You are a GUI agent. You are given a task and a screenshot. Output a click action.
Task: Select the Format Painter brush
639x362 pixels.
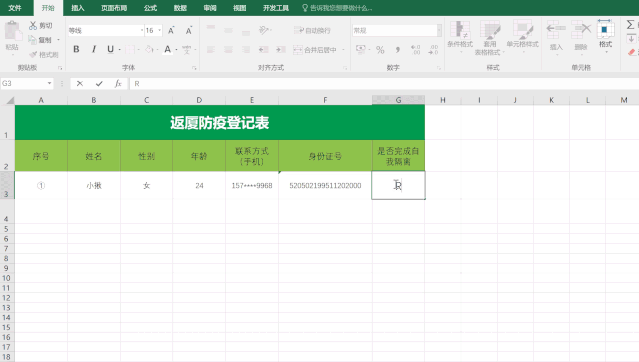pos(33,54)
